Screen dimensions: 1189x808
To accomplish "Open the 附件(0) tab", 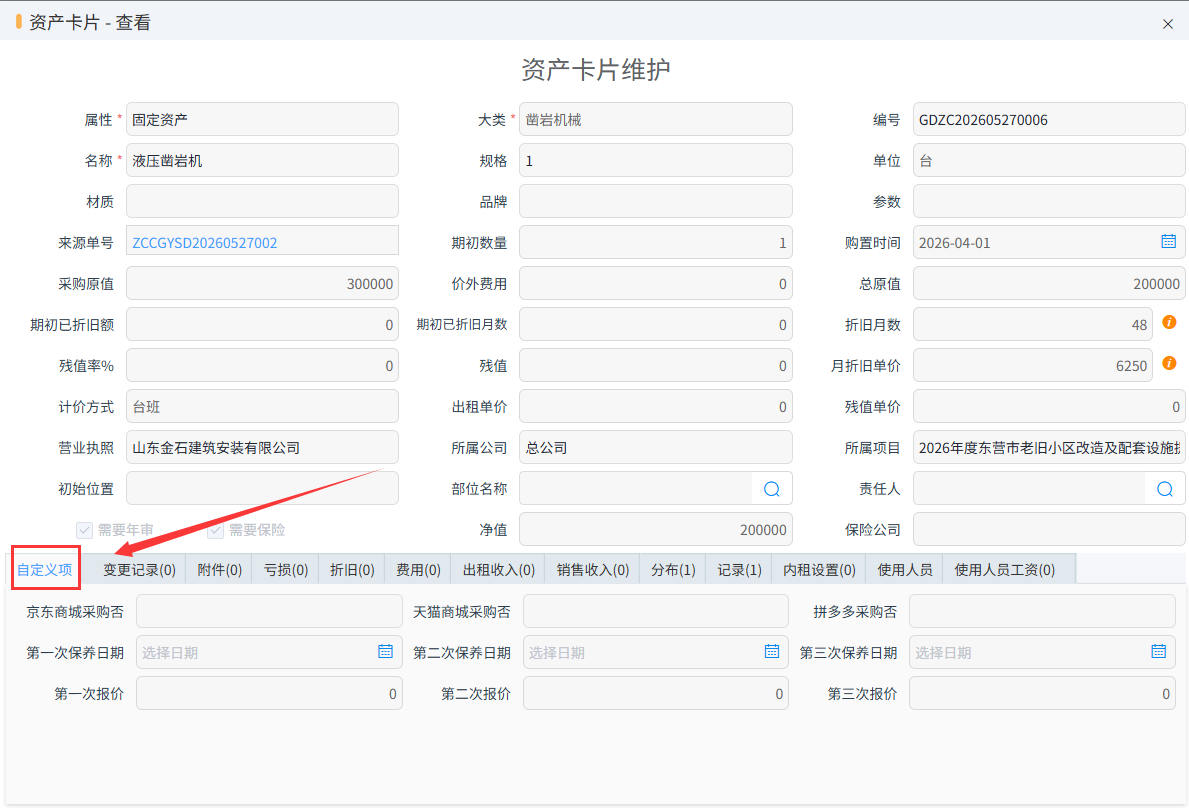I will pos(219,569).
